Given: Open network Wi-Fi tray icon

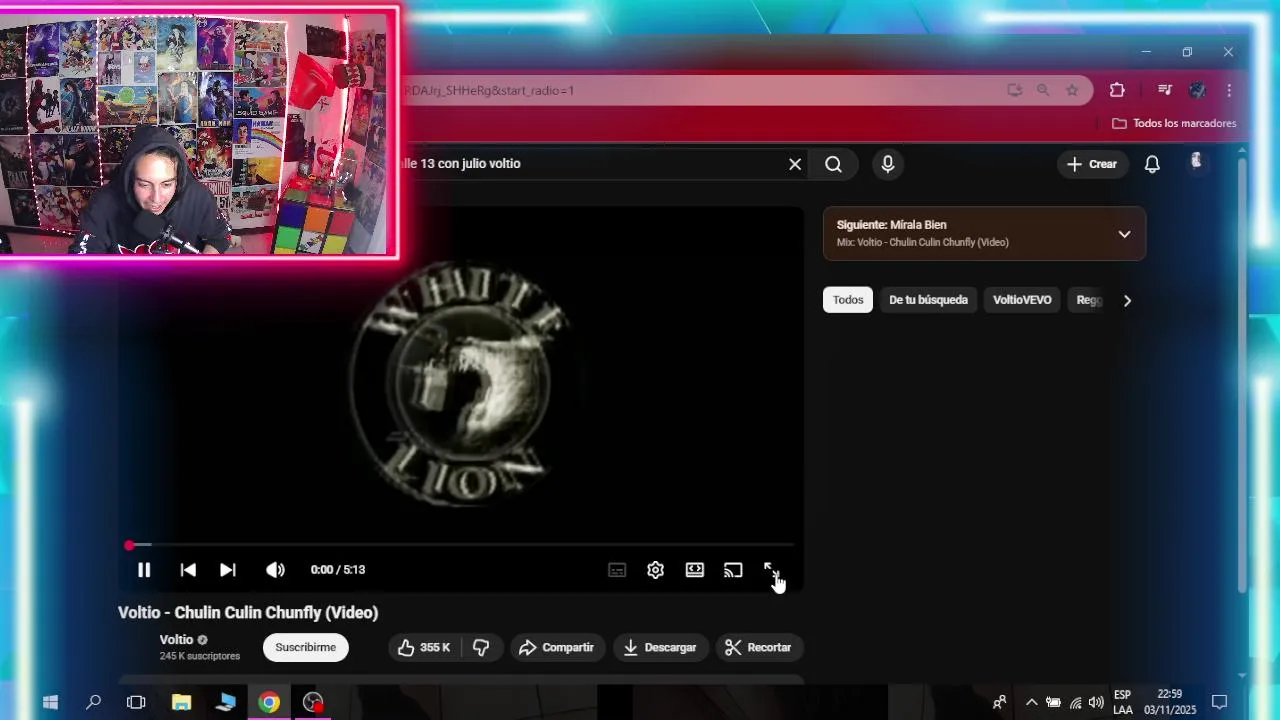Looking at the screenshot, I should (x=1075, y=702).
